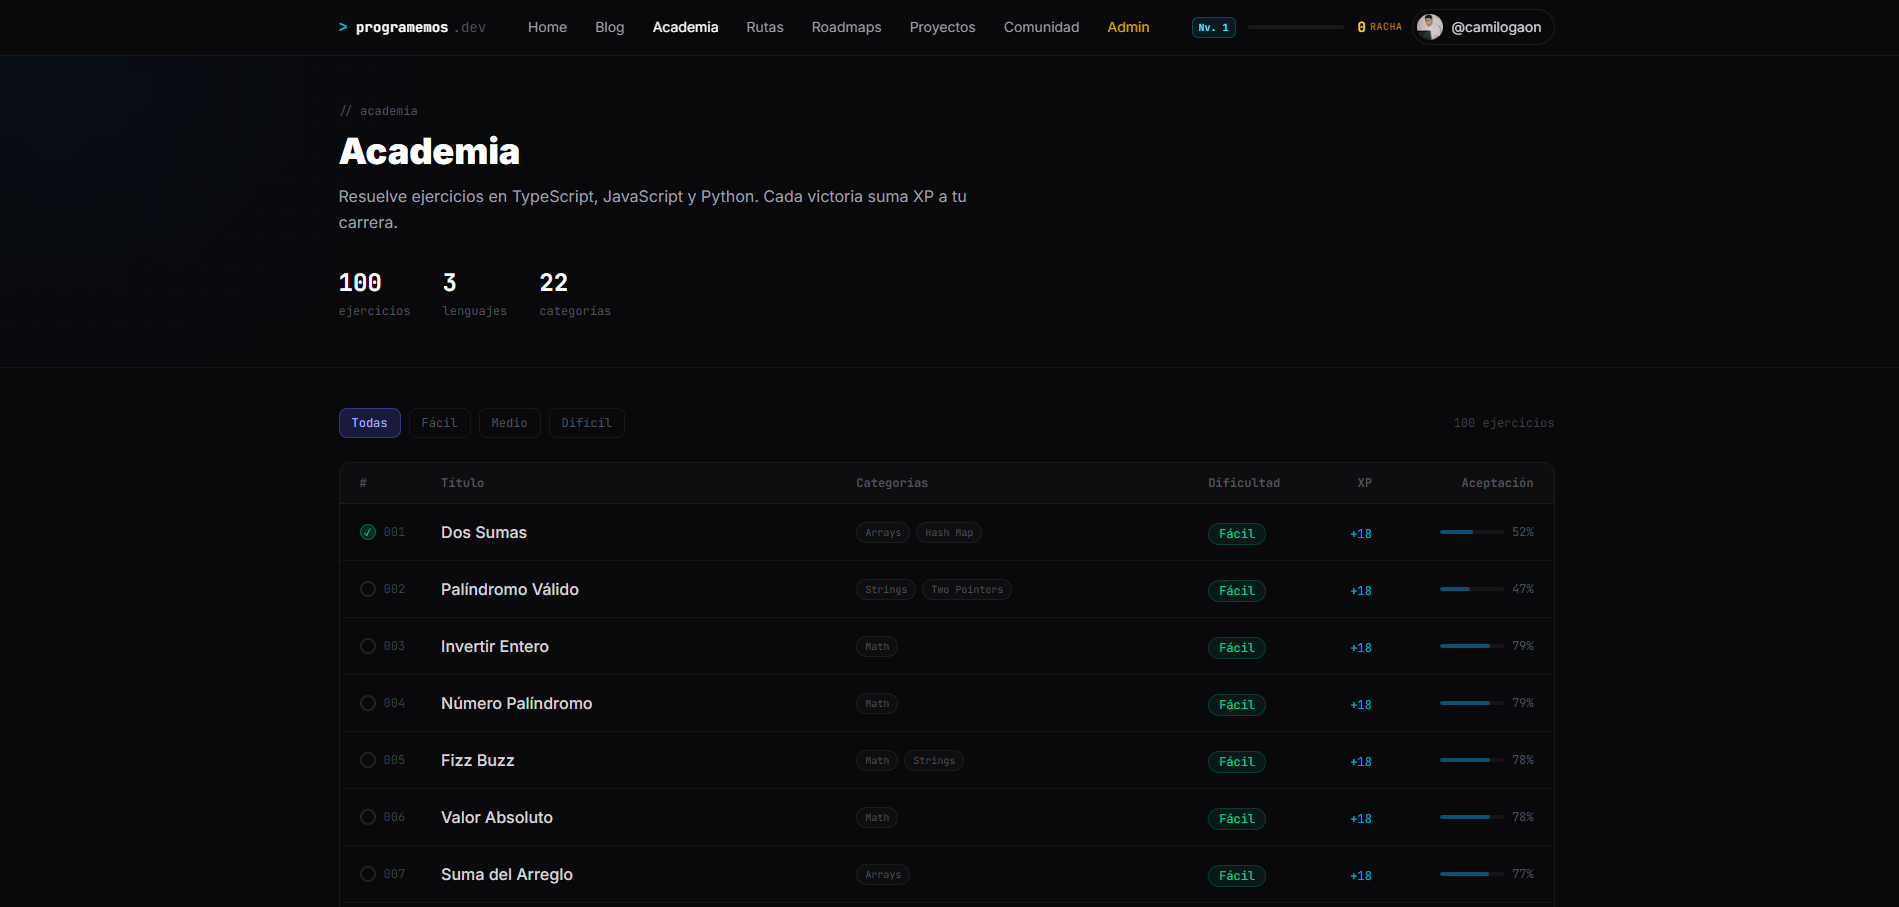Screen dimensions: 1899x907
Task: Click the Math tag on Valor Absoluto
Action: (x=877, y=818)
